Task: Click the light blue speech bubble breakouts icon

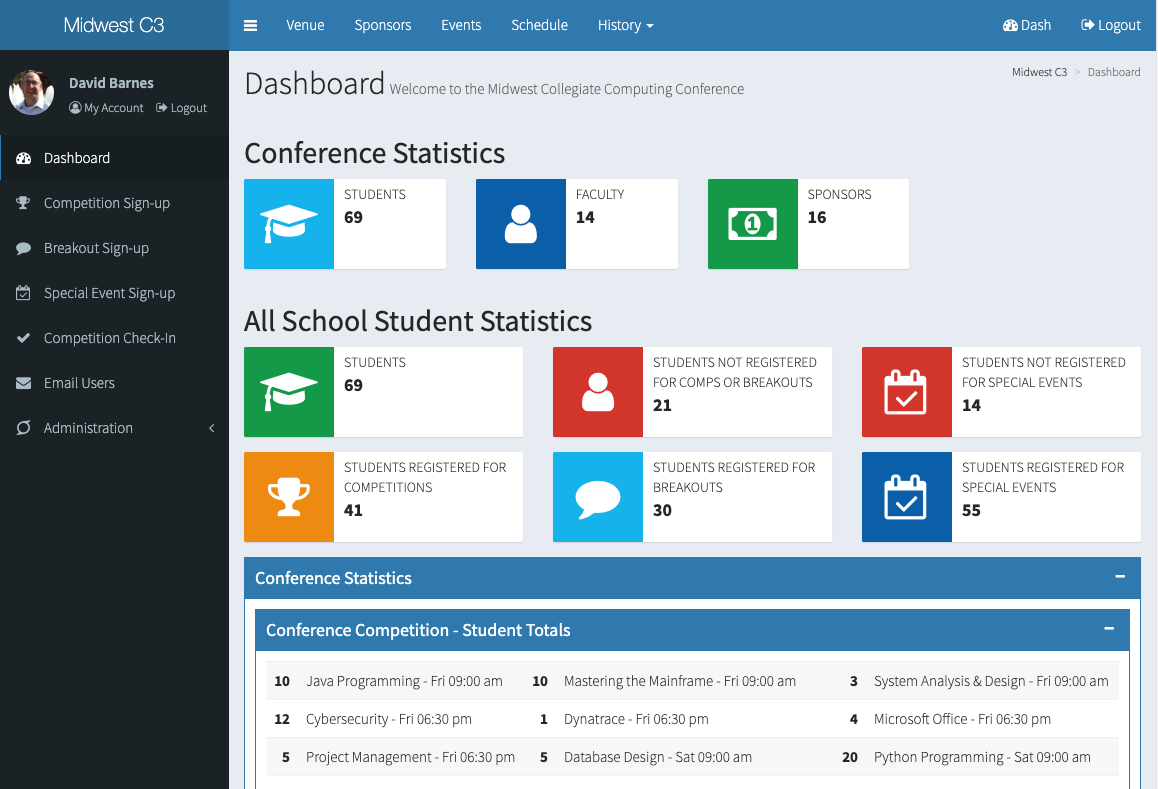Action: [597, 497]
